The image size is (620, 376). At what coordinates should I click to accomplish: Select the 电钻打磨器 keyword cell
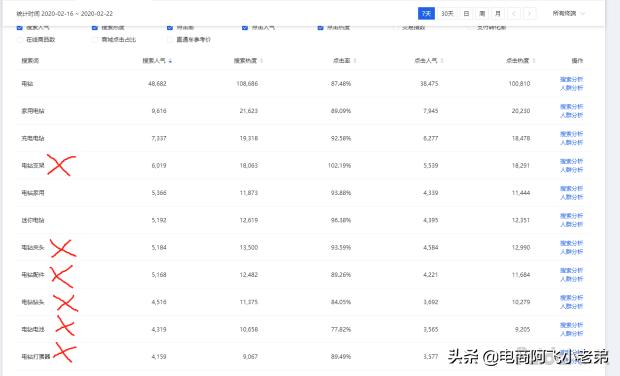pyautogui.click(x=36, y=357)
